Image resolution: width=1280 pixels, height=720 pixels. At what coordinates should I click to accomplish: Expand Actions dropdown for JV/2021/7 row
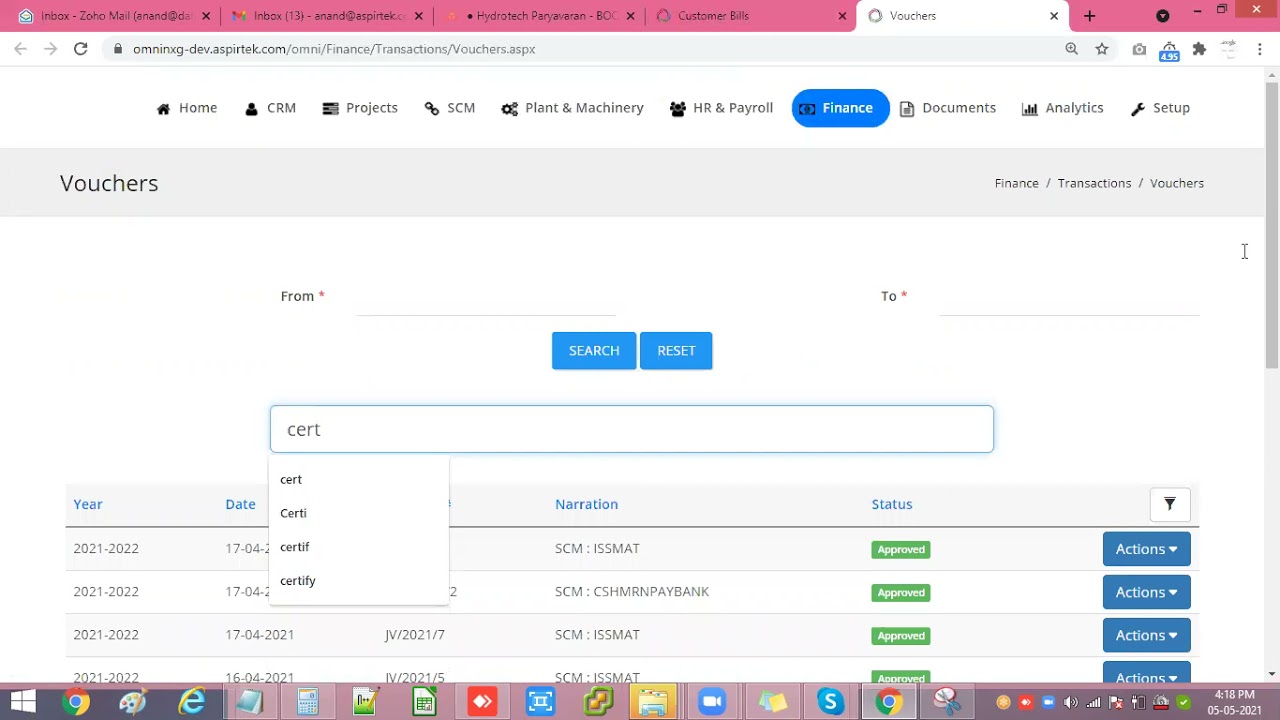pos(1146,635)
